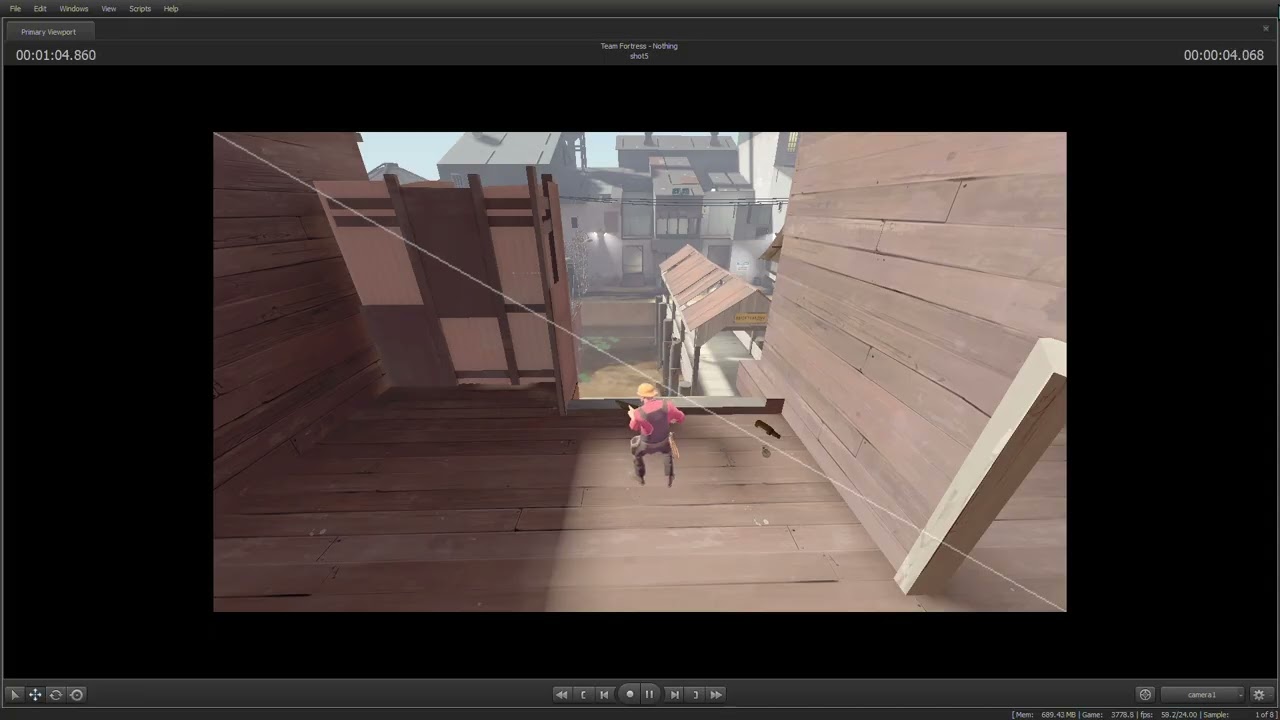Click the fps 58.2/24.00 status entry
The image size is (1280, 720).
pos(1167,714)
